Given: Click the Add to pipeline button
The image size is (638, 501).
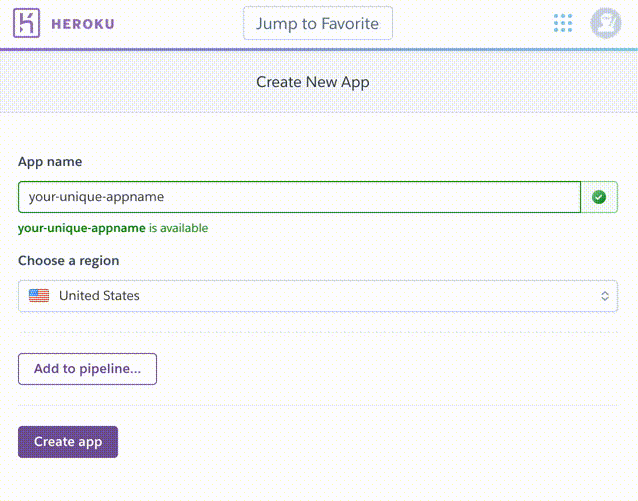Looking at the screenshot, I should (87, 369).
